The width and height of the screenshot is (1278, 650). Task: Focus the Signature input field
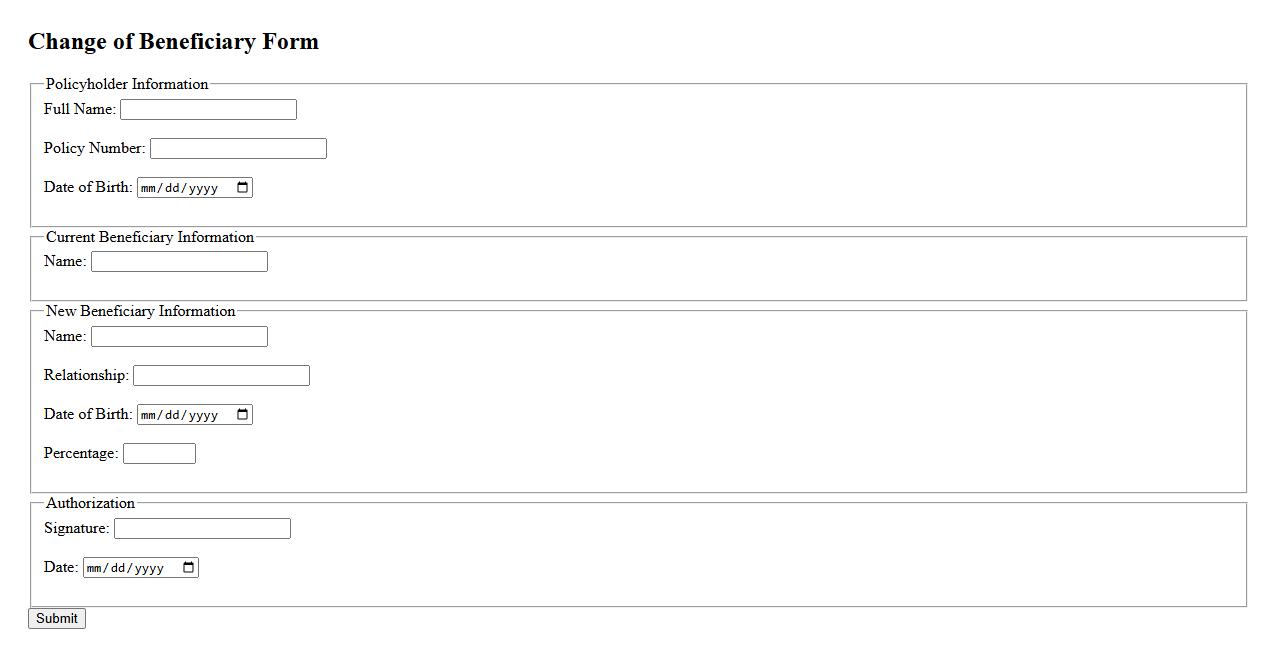tap(202, 529)
